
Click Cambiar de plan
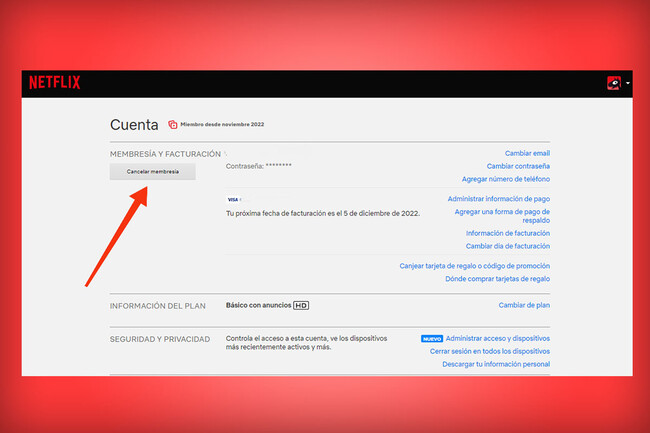(x=524, y=305)
